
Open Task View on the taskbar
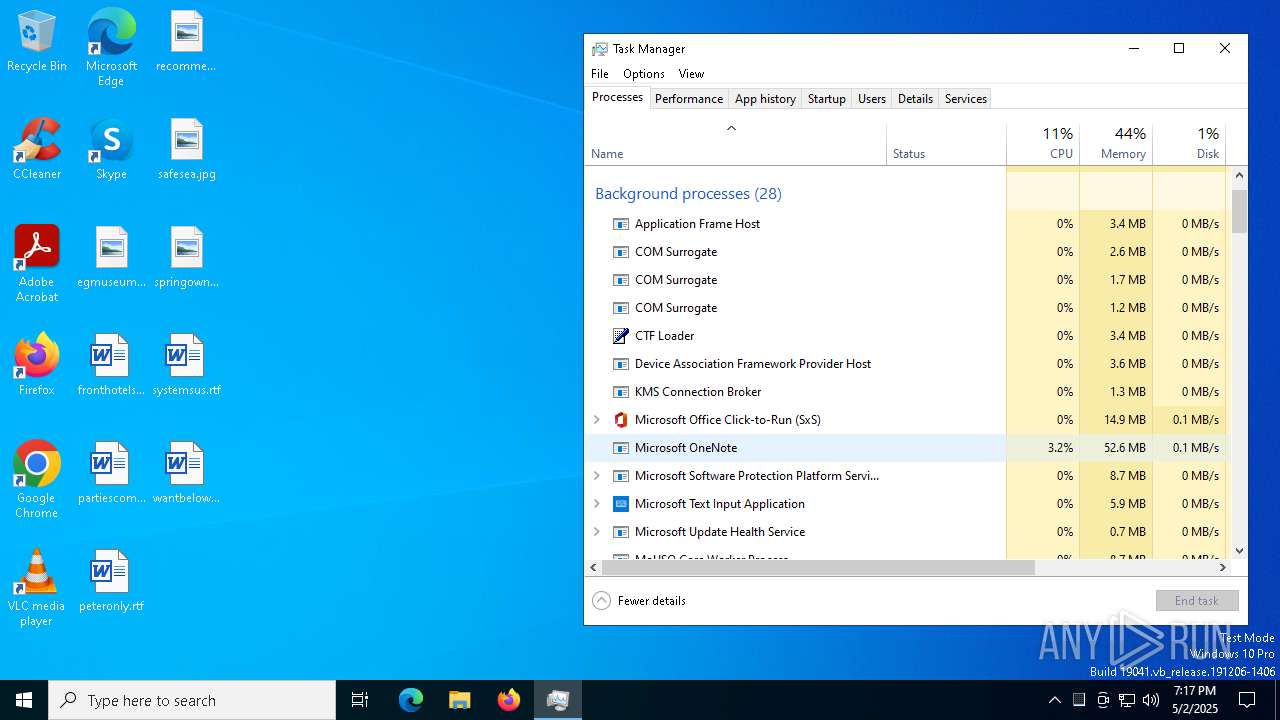point(360,700)
